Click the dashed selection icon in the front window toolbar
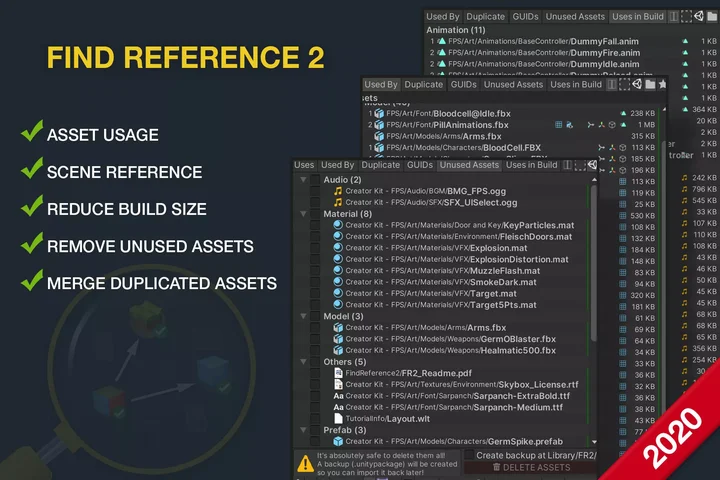 [x=580, y=165]
